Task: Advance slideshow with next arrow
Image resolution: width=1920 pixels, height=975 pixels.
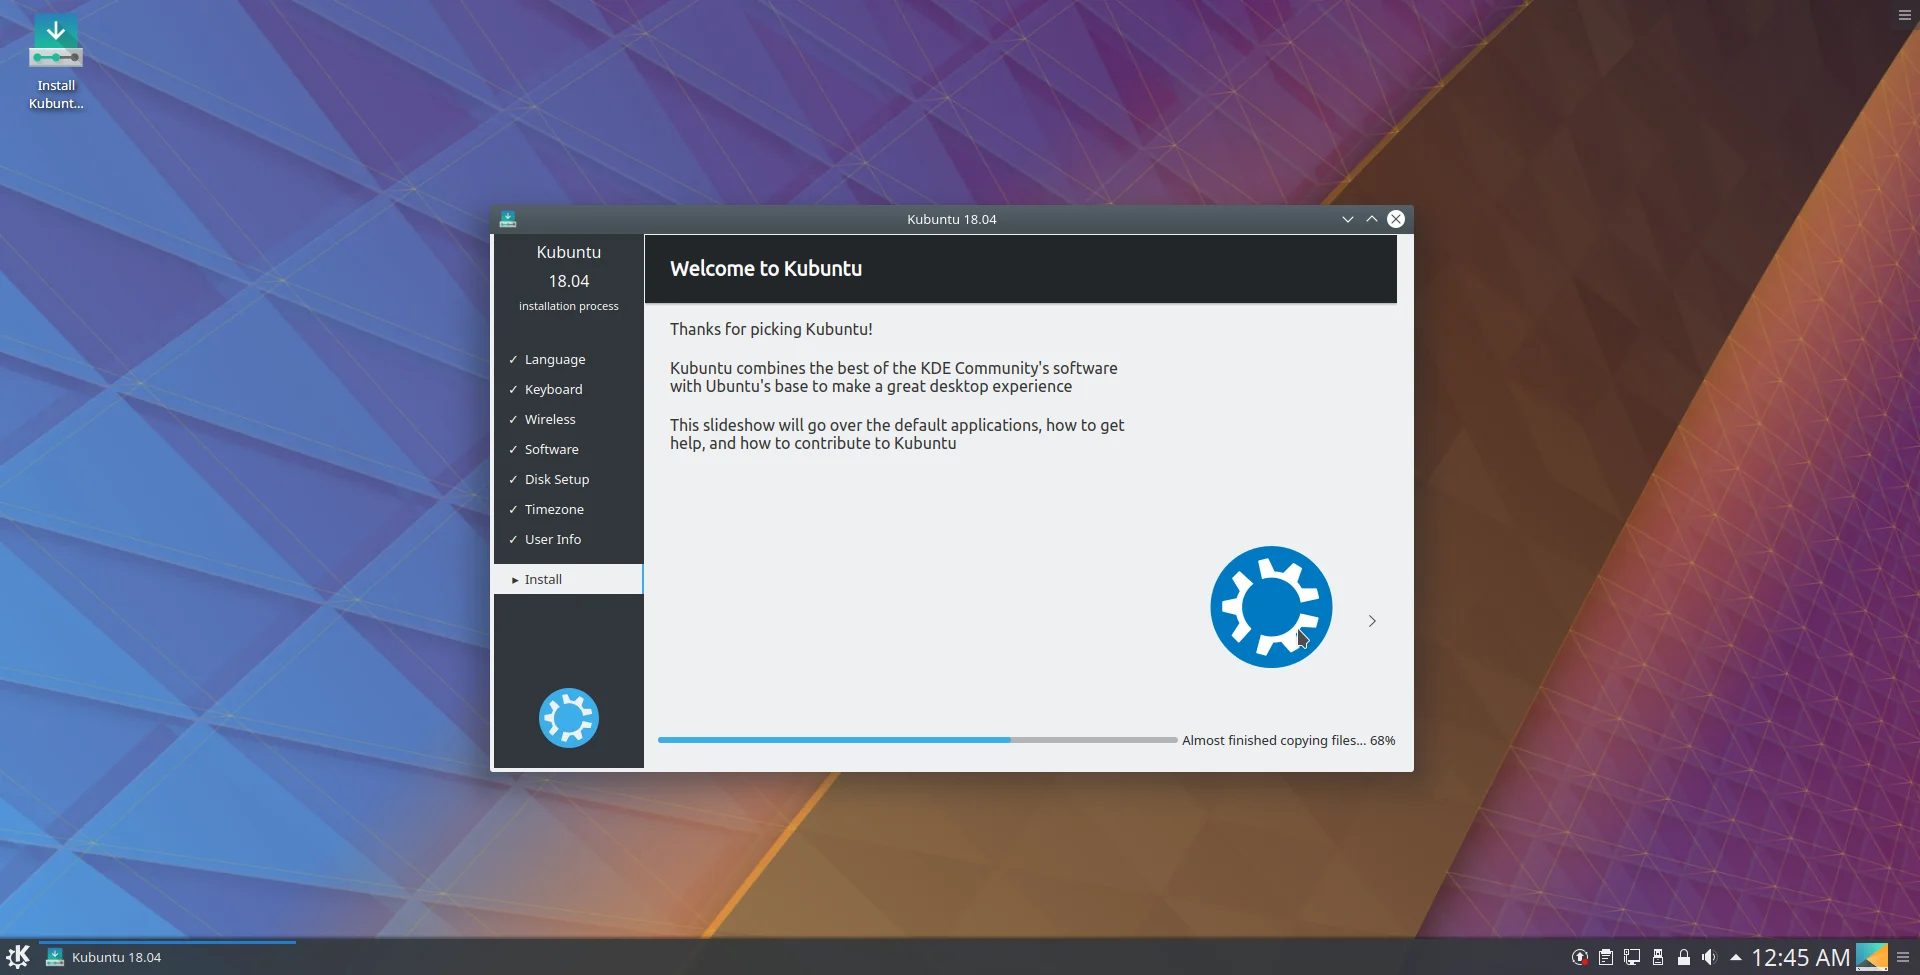Action: pyautogui.click(x=1372, y=621)
